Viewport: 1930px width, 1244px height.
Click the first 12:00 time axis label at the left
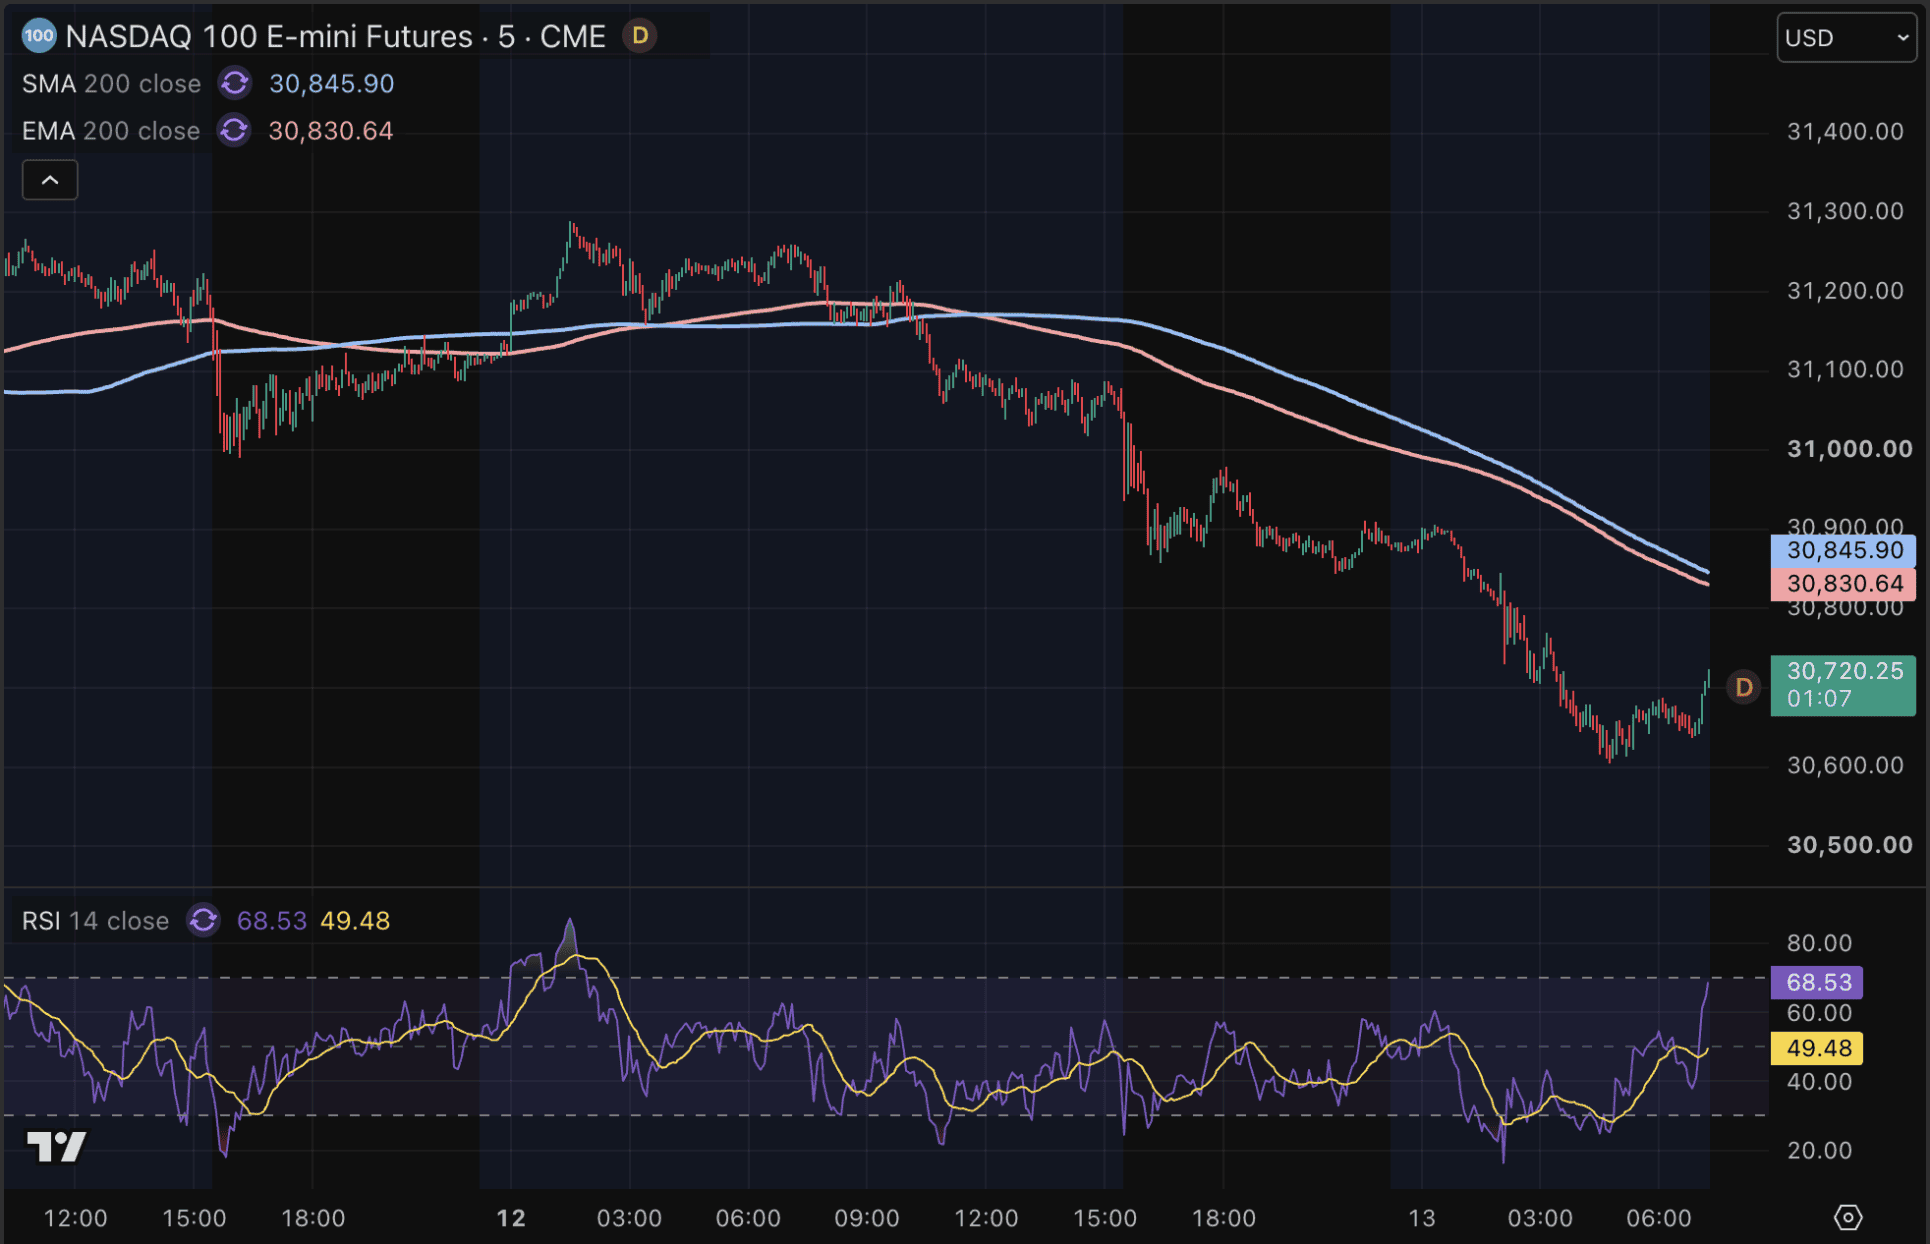[76, 1218]
